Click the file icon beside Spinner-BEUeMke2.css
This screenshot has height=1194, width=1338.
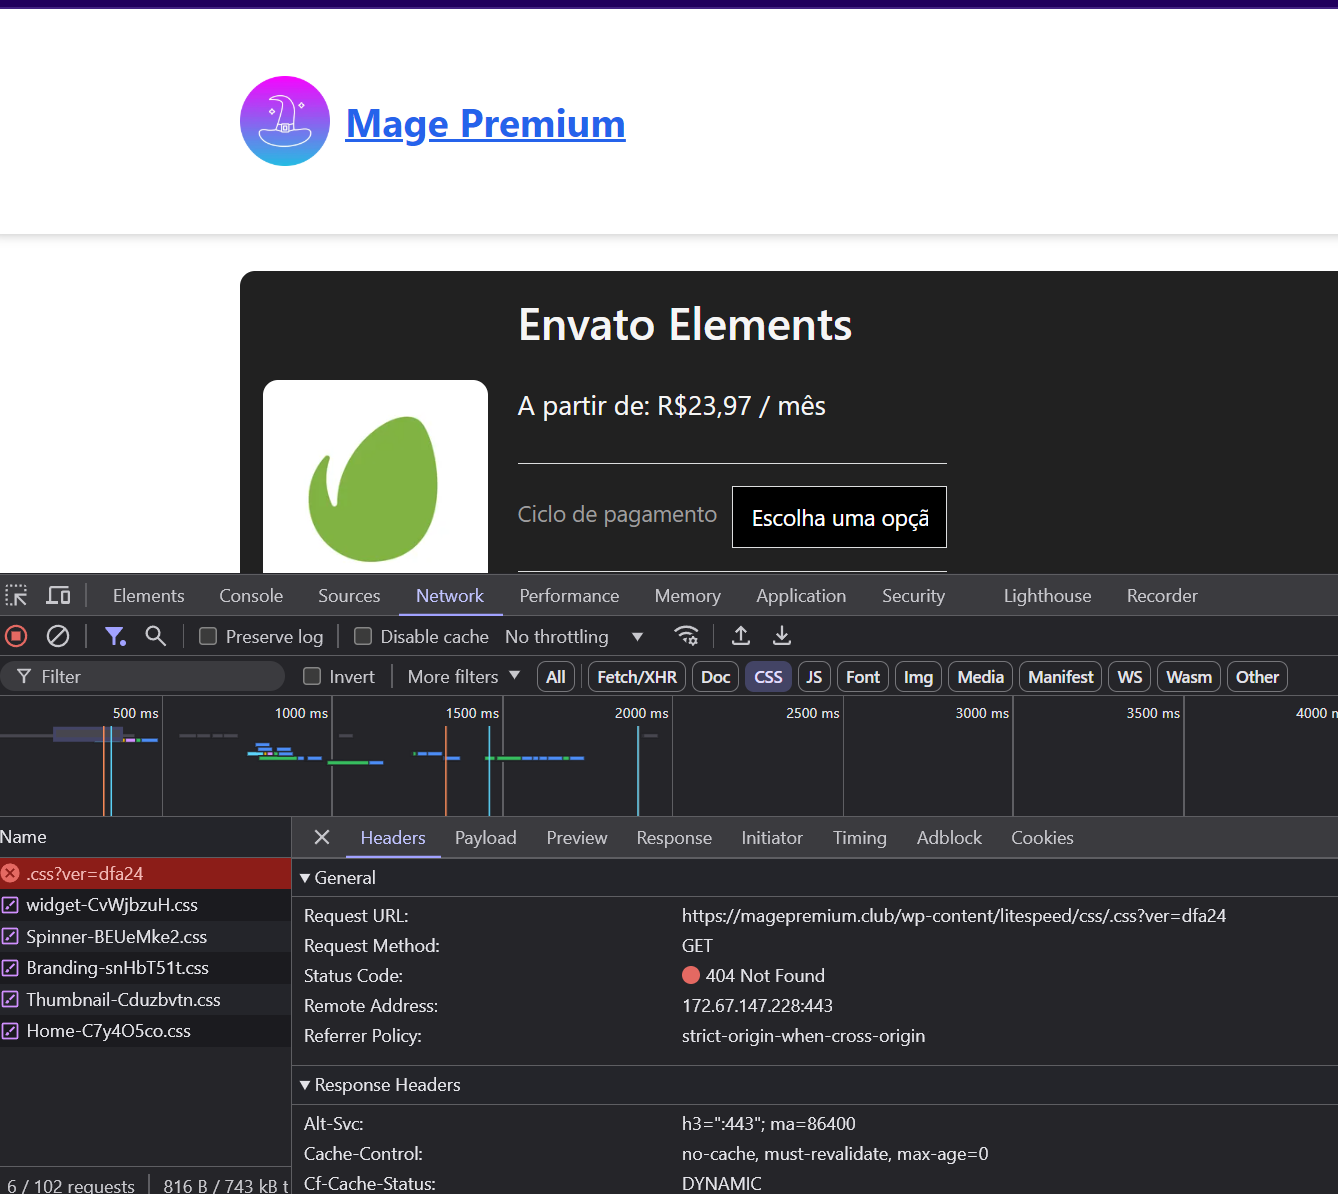[10, 937]
